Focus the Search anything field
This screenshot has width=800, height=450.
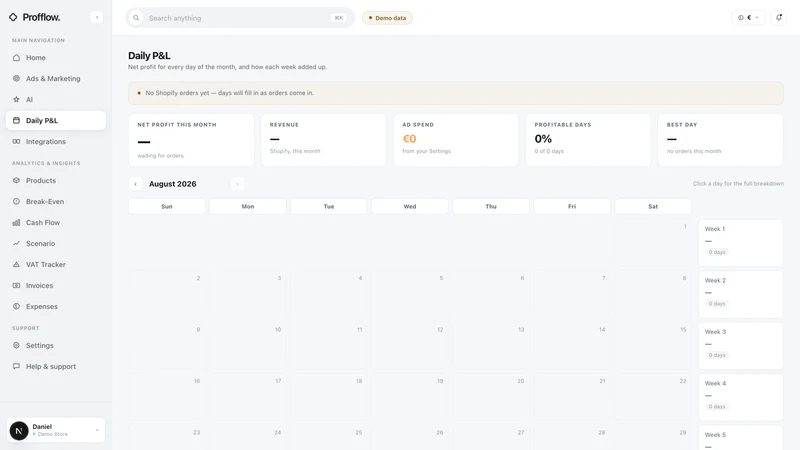coord(240,18)
